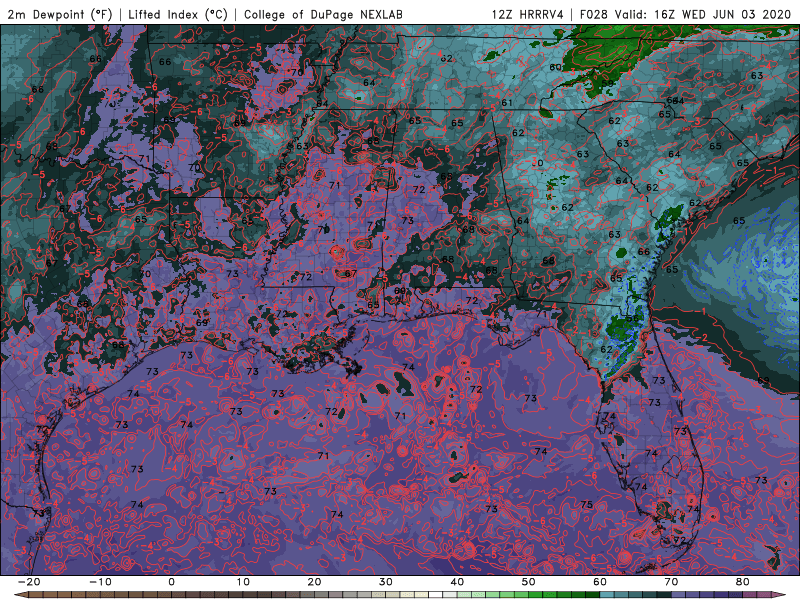The width and height of the screenshot is (800, 600).
Task: Click the 10 label on the color scale
Action: tap(243, 582)
